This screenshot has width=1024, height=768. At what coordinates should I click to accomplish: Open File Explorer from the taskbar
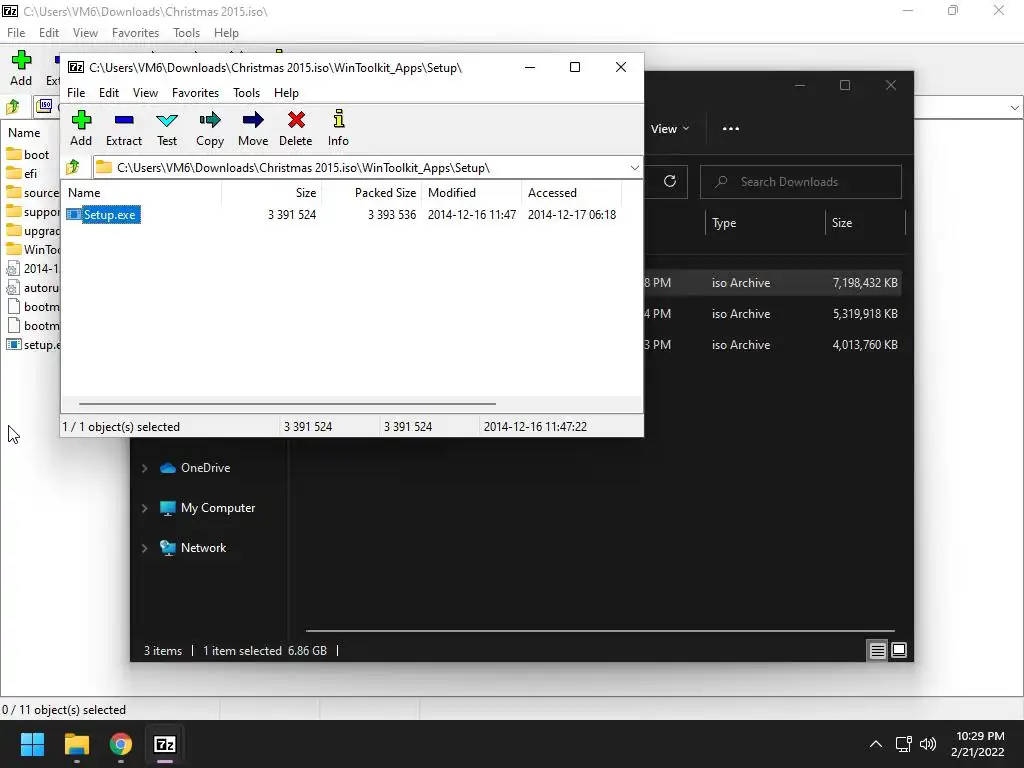click(76, 744)
